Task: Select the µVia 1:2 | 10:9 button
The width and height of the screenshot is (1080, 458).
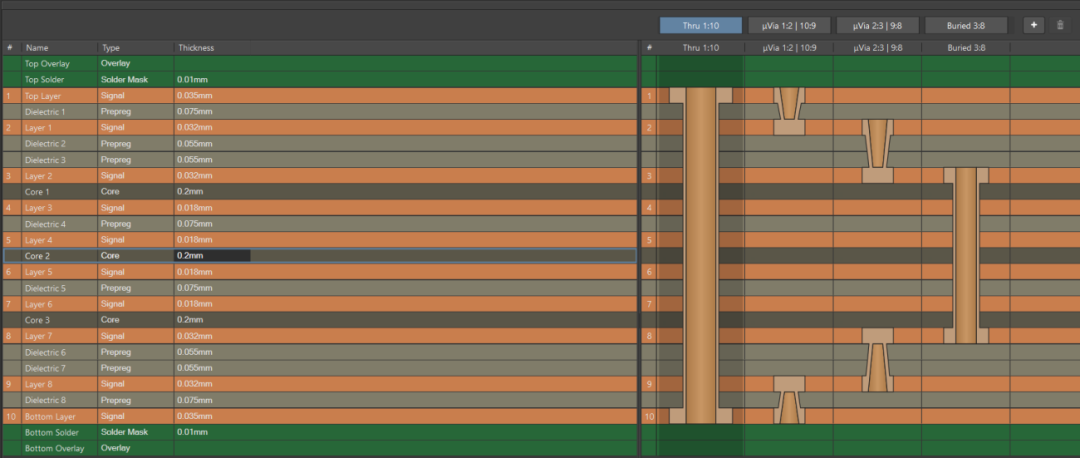Action: click(x=789, y=25)
